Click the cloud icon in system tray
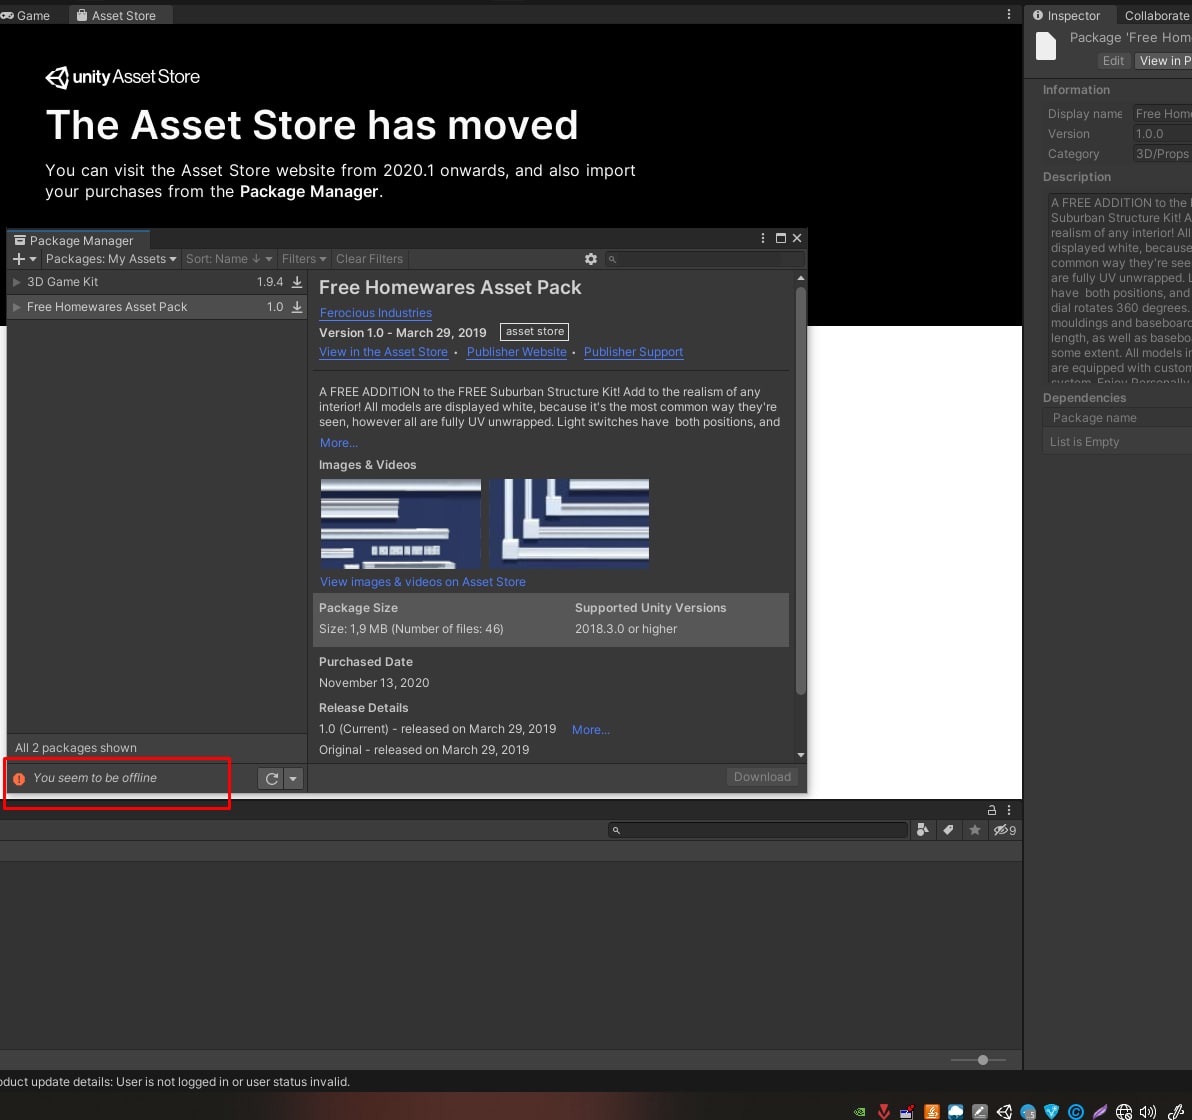The height and width of the screenshot is (1120, 1192). tap(956, 1112)
